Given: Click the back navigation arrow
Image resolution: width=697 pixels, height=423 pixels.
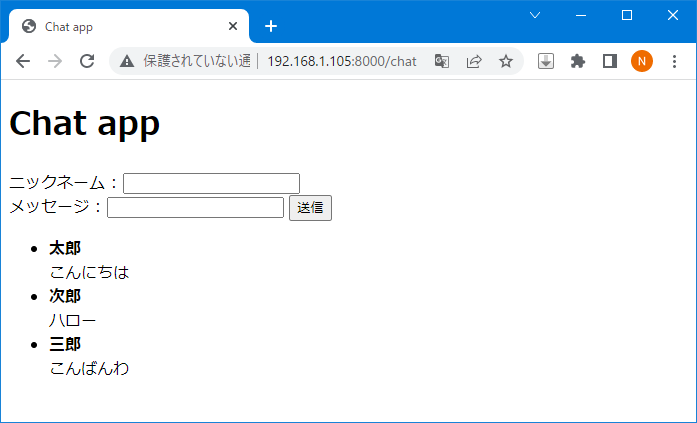Looking at the screenshot, I should (23, 61).
